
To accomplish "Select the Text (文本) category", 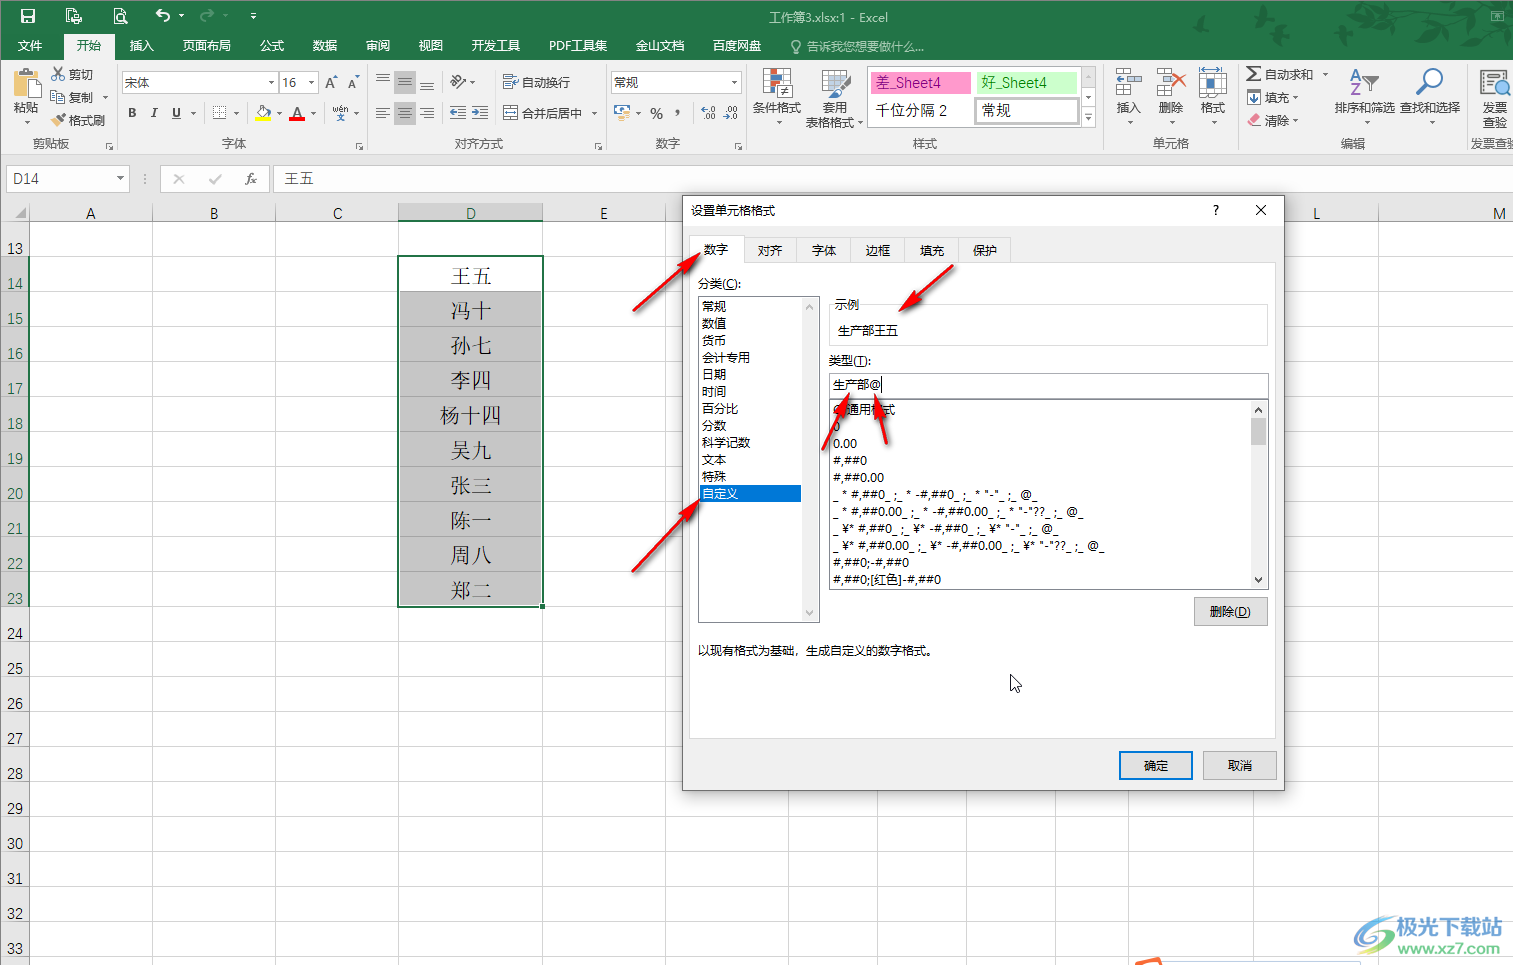I will pyautogui.click(x=714, y=459).
